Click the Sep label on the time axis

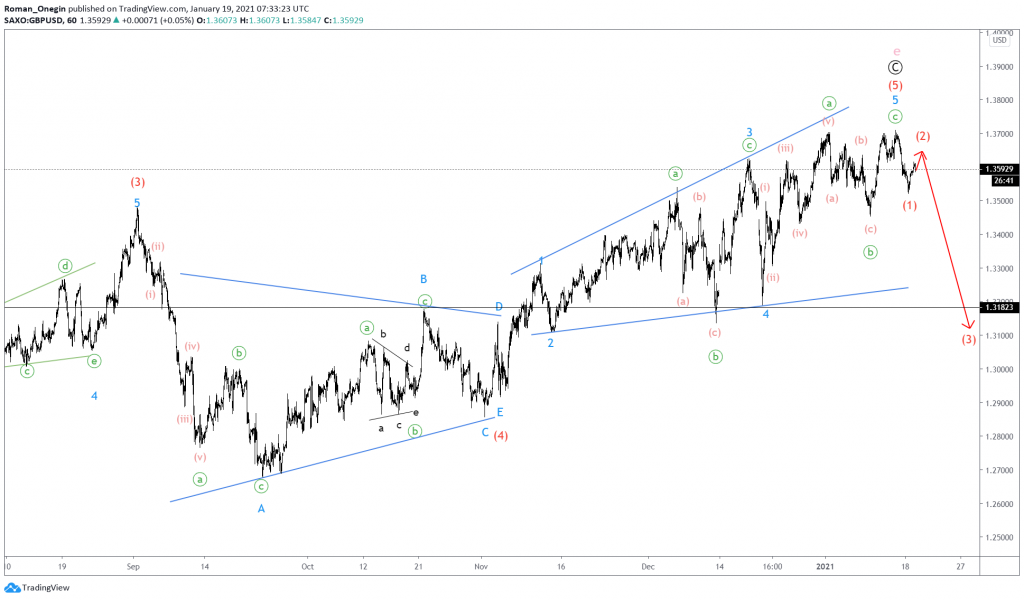click(133, 565)
